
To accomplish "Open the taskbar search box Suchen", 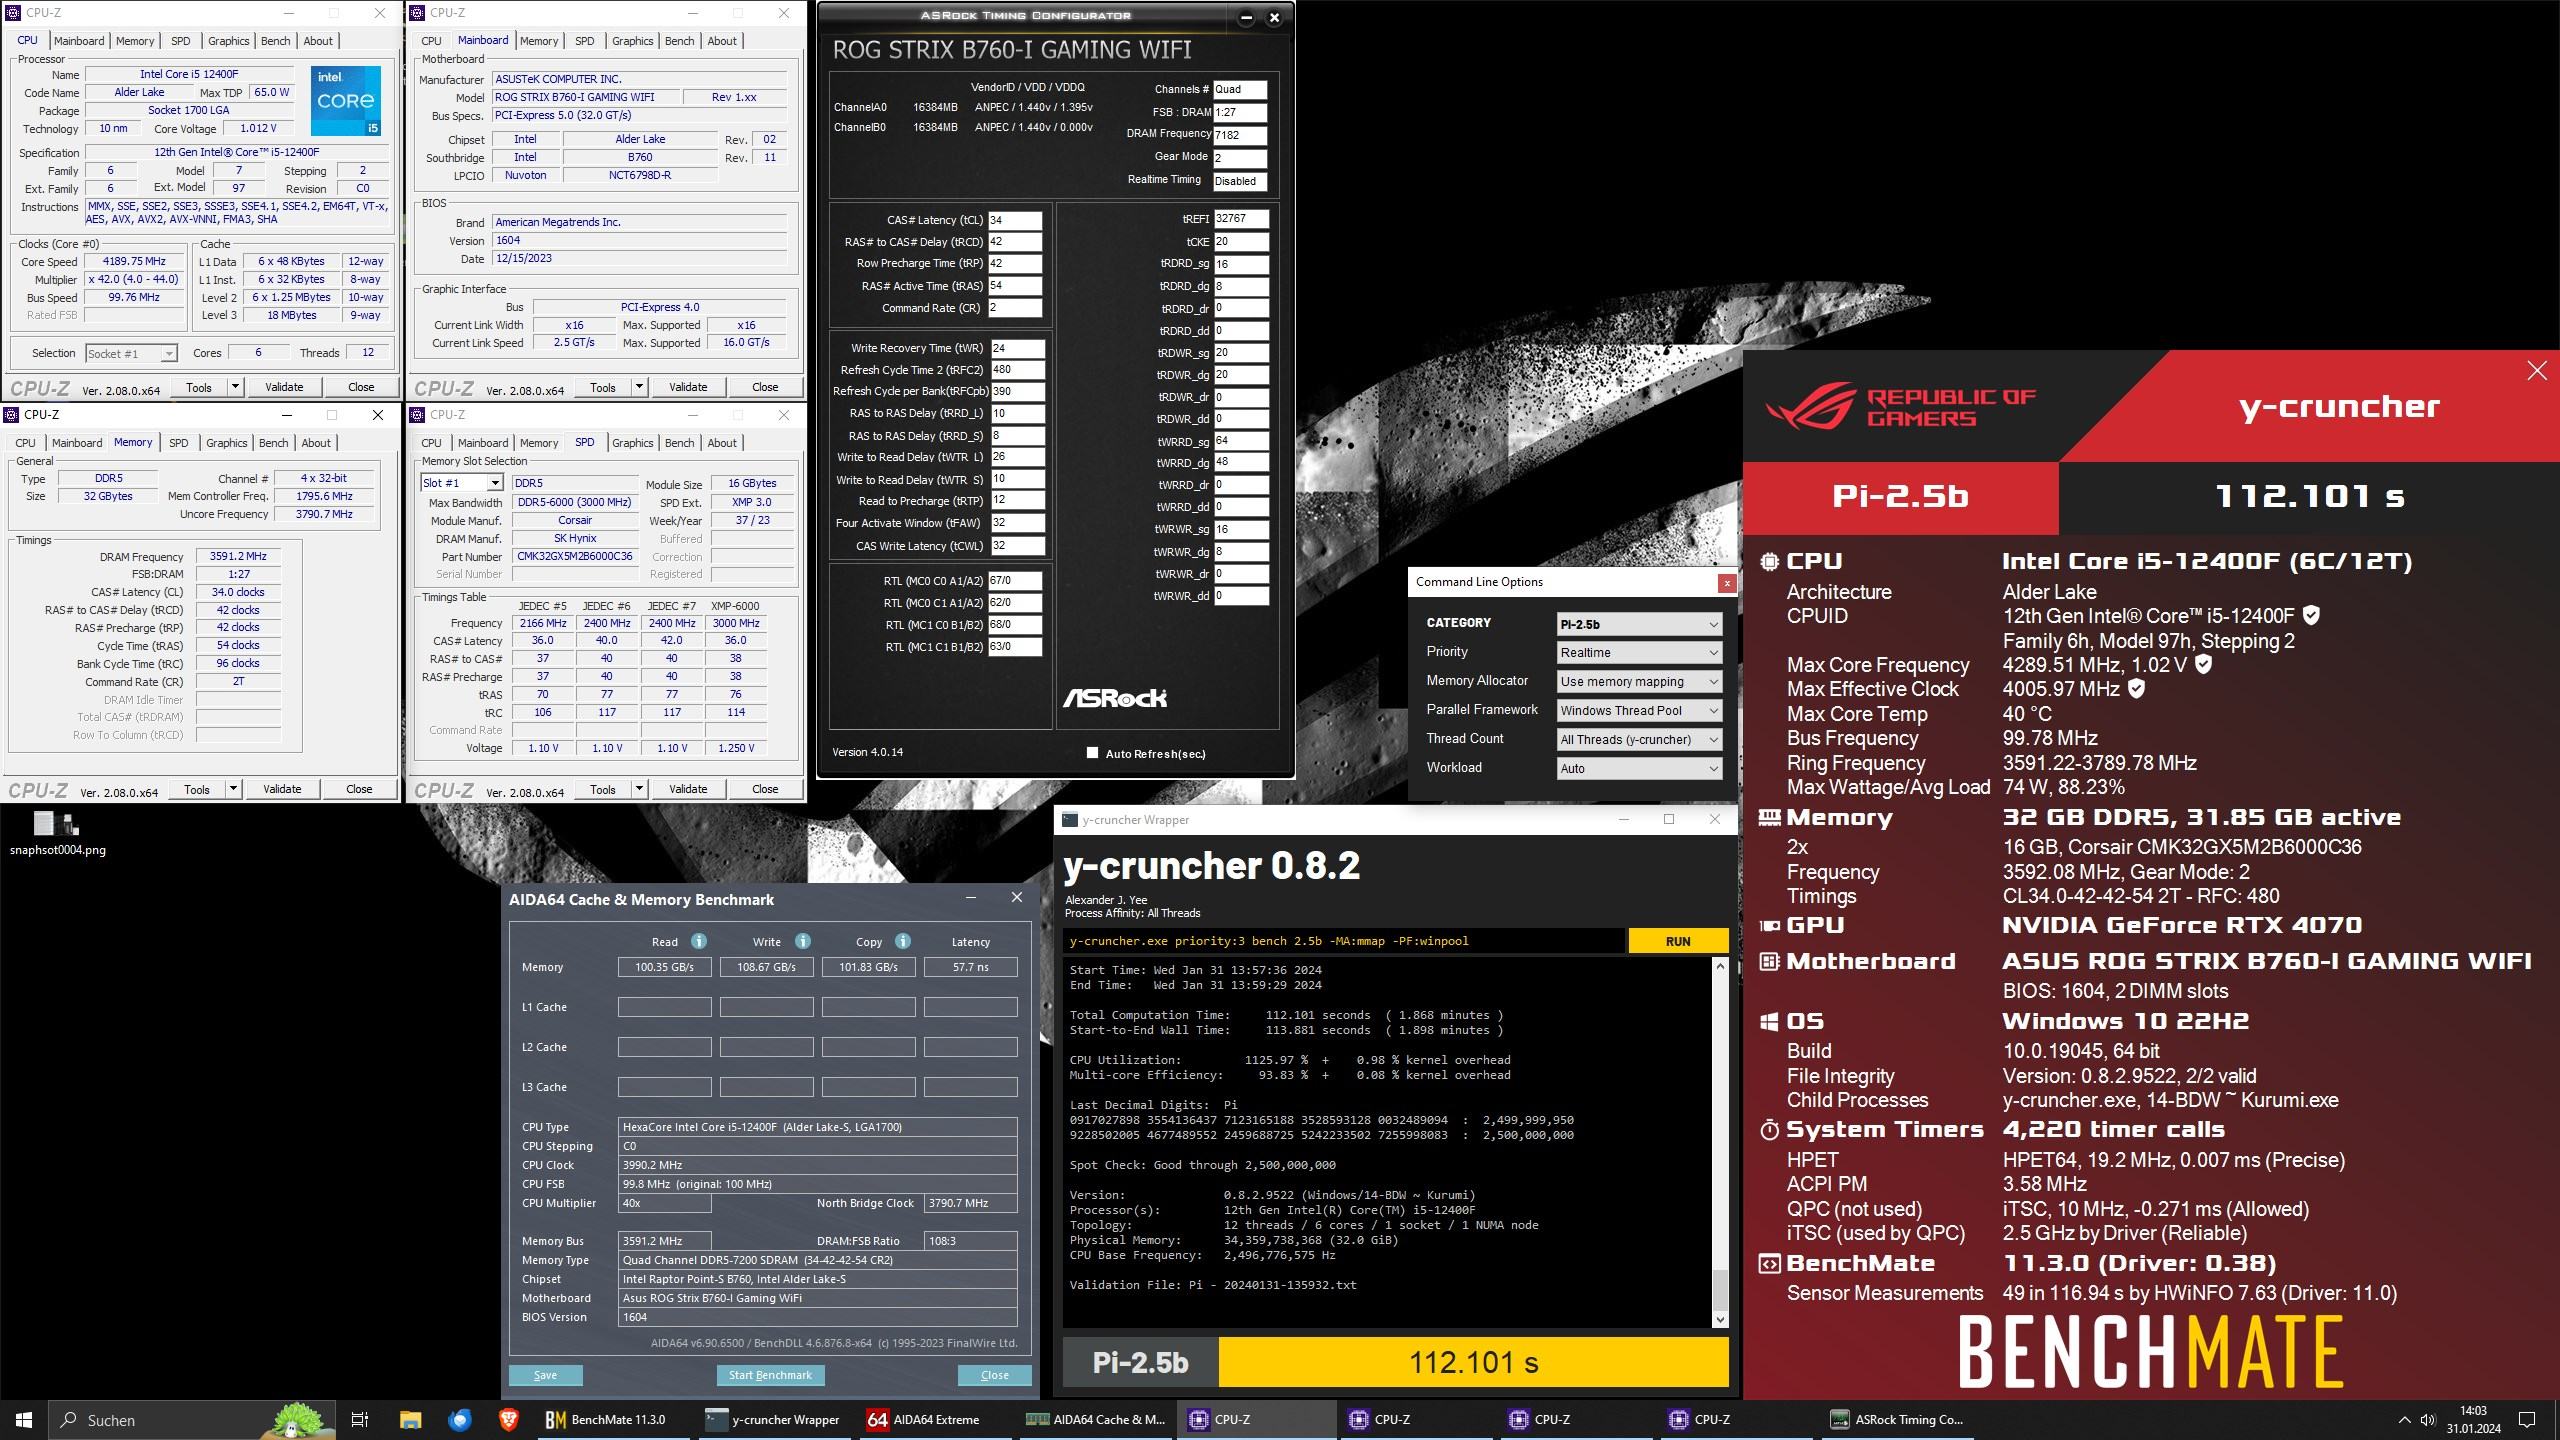I will 190,1419.
